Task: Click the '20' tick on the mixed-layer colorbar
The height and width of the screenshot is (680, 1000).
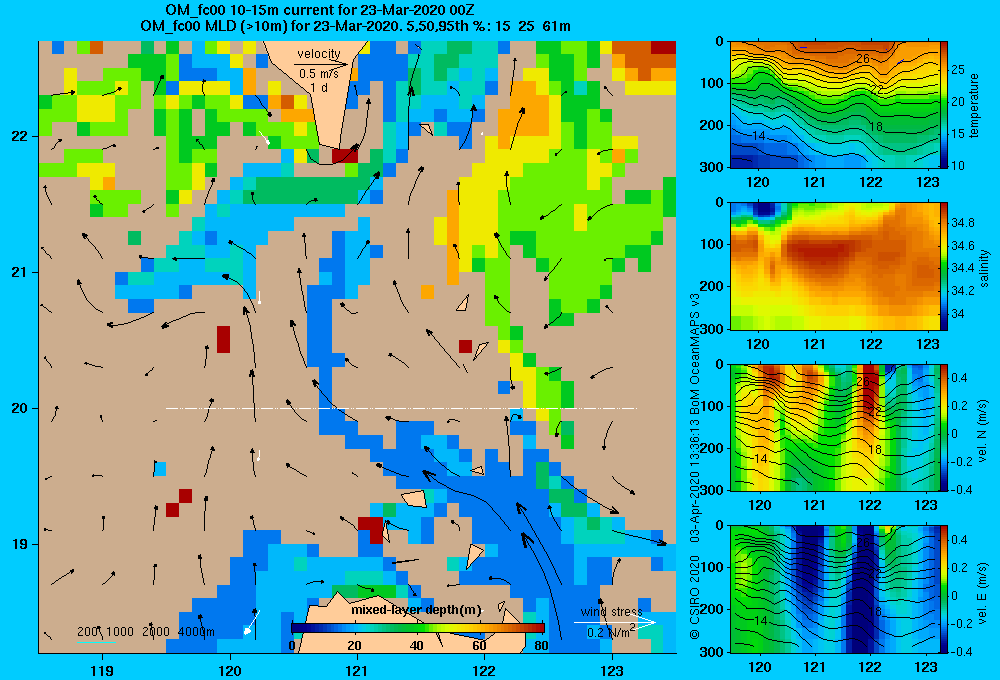Action: coord(354,646)
